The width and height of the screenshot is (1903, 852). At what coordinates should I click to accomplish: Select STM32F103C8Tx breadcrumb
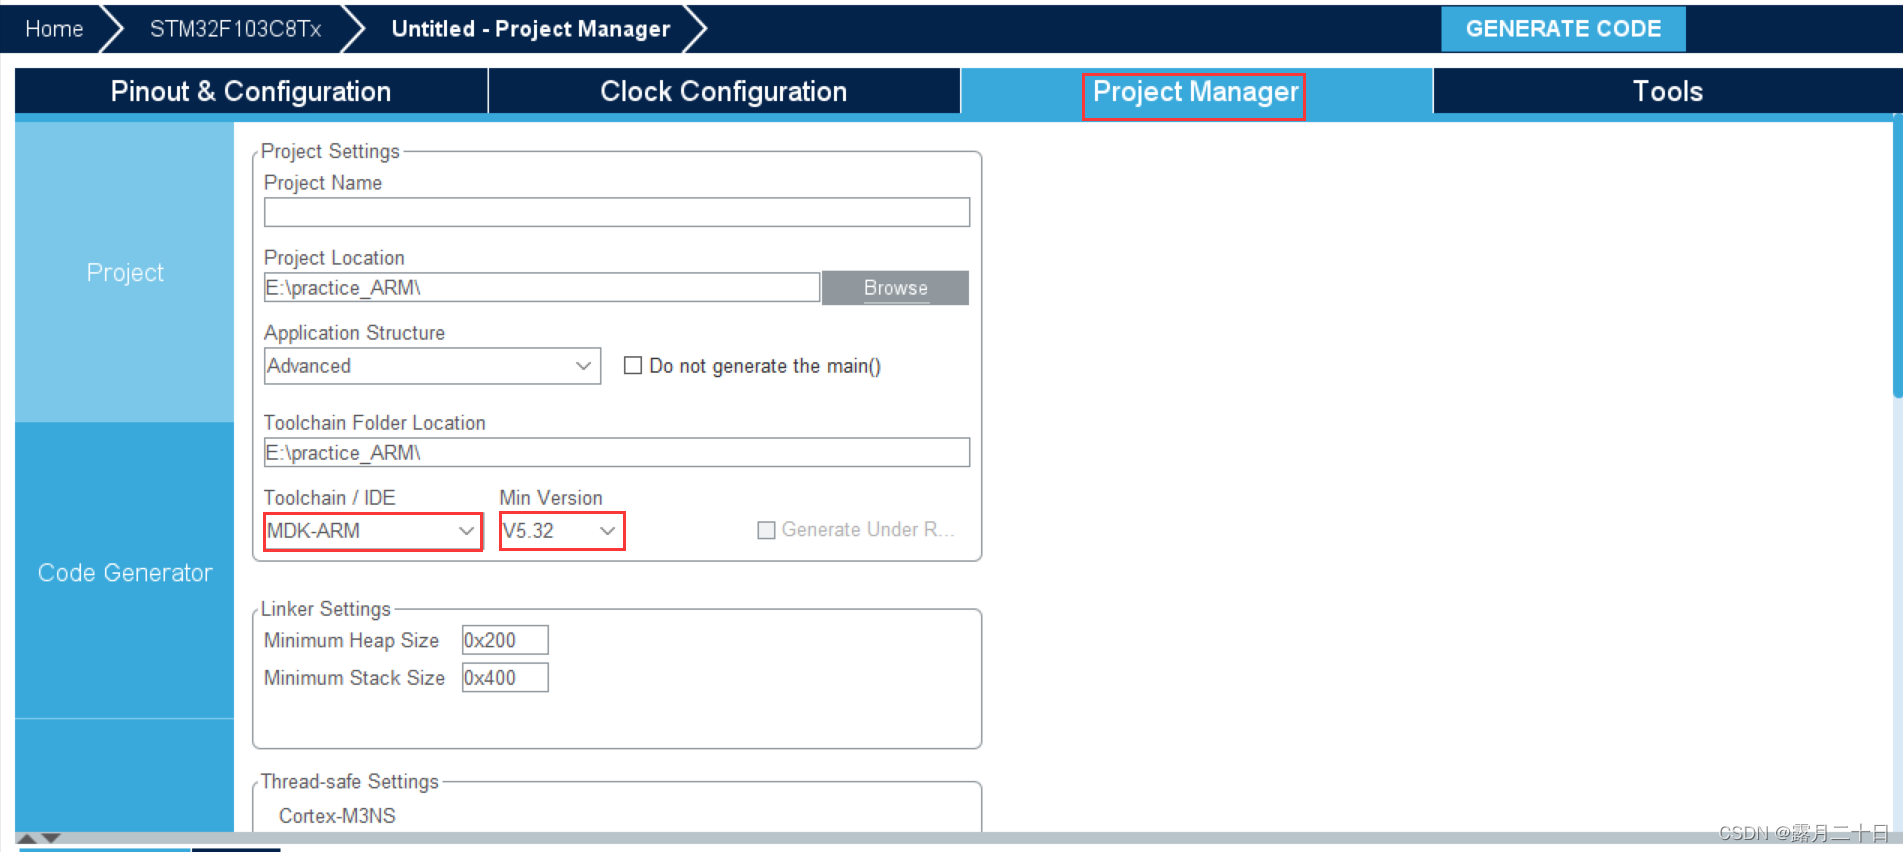click(235, 29)
